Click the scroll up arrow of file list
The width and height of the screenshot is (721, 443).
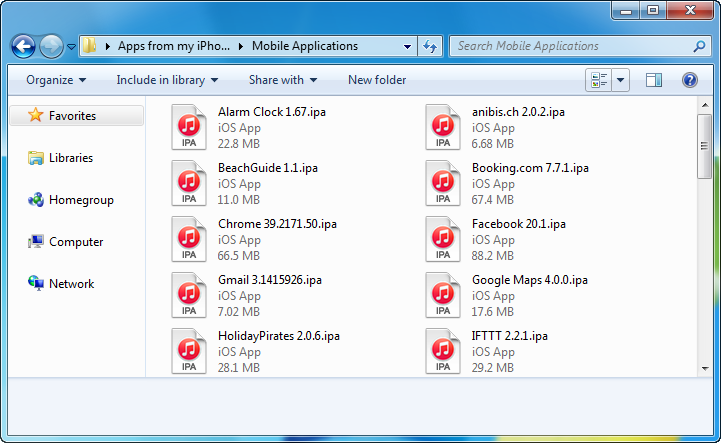(705, 105)
